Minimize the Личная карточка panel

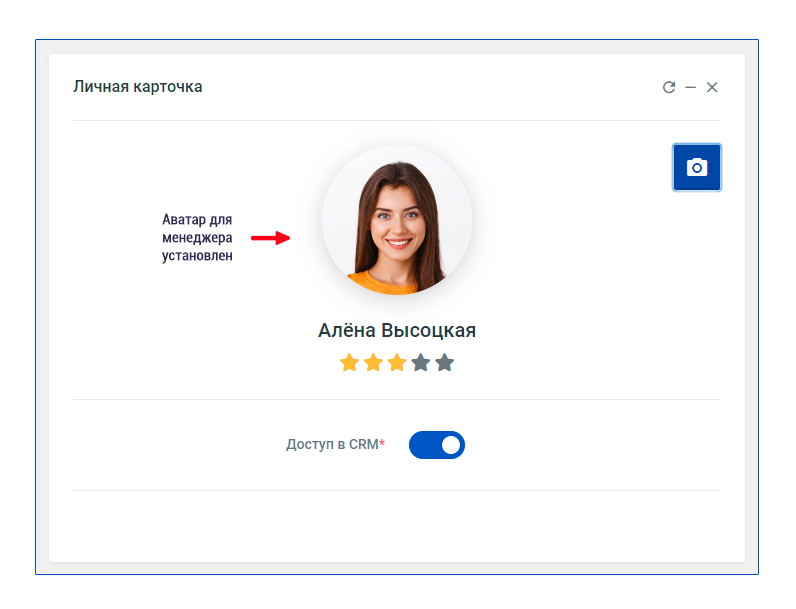tap(690, 87)
